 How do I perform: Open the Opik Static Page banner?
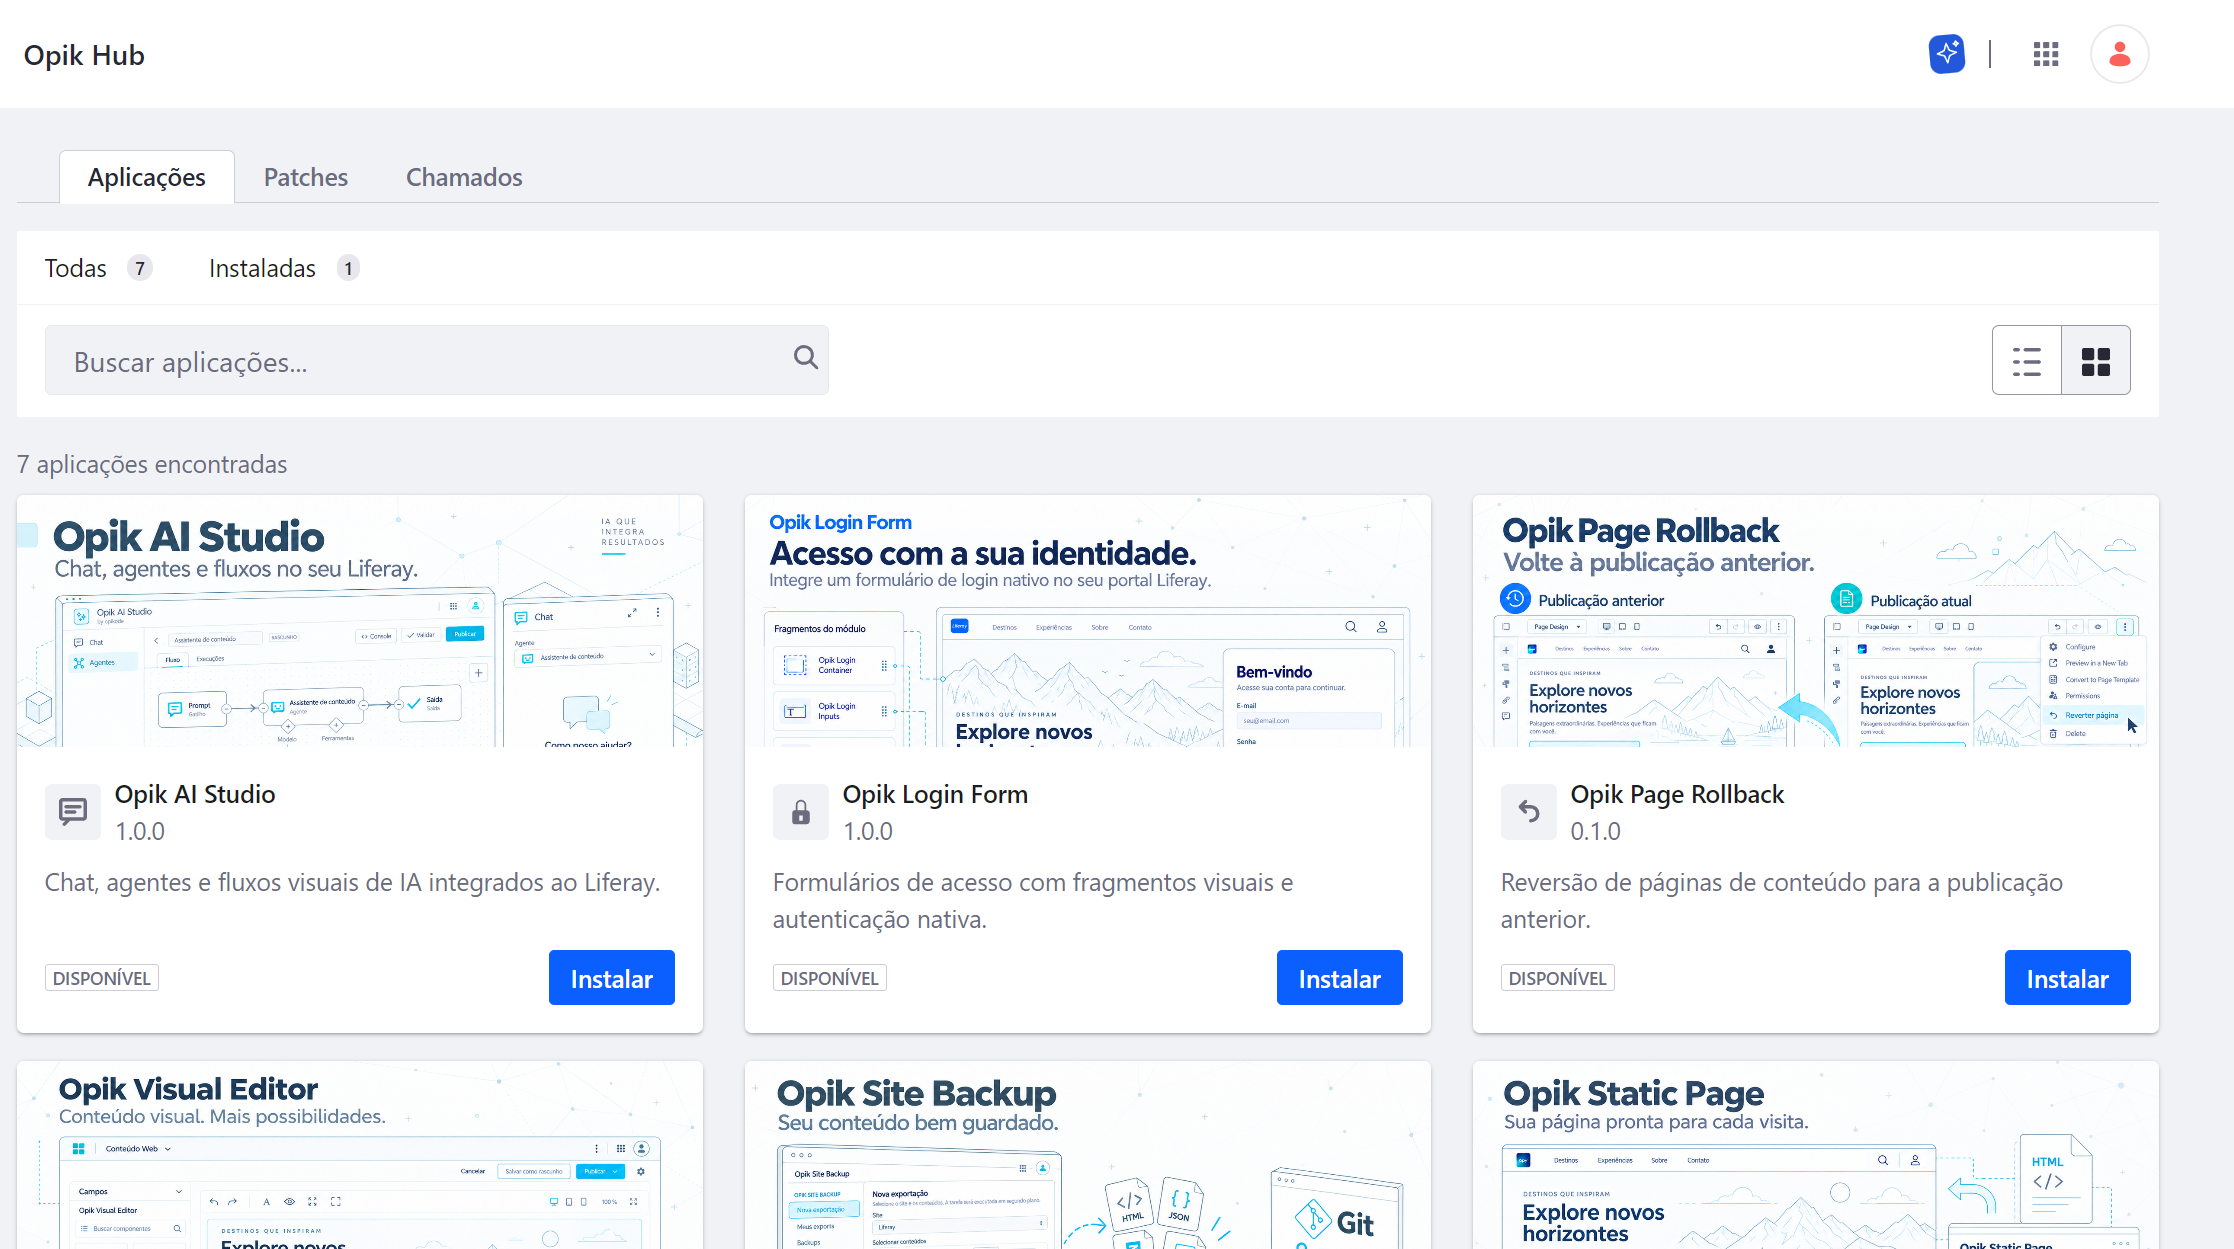pos(1816,1155)
